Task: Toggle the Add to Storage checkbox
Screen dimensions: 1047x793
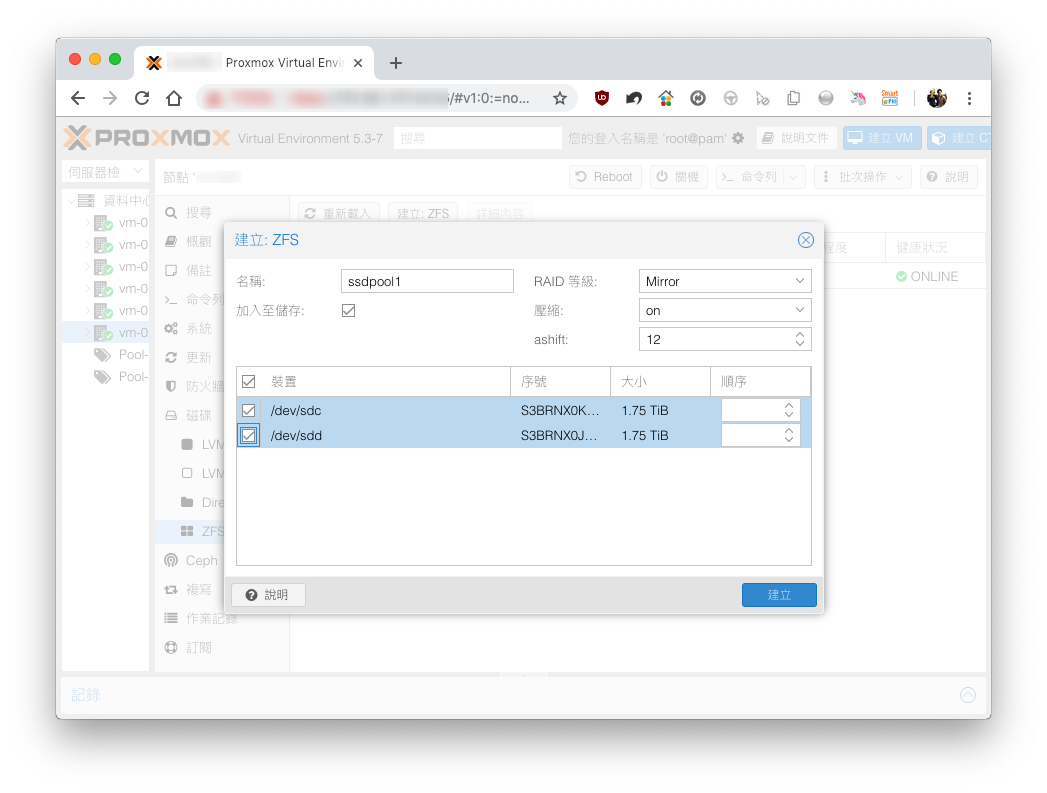Action: click(348, 310)
